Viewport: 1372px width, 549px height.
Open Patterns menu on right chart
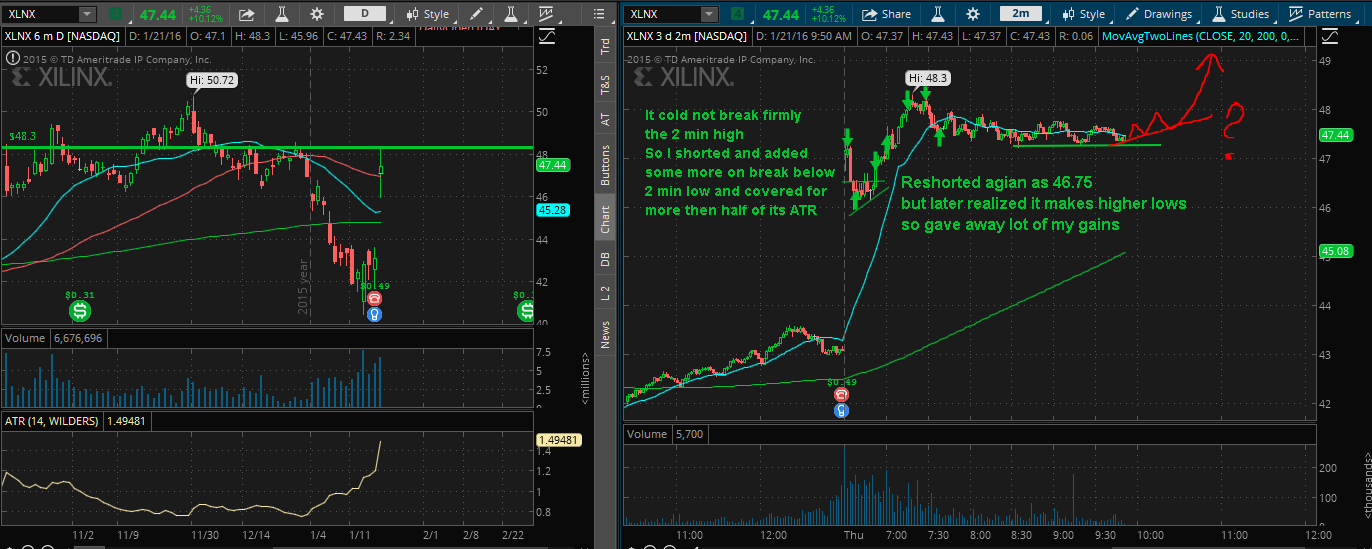tap(1320, 14)
